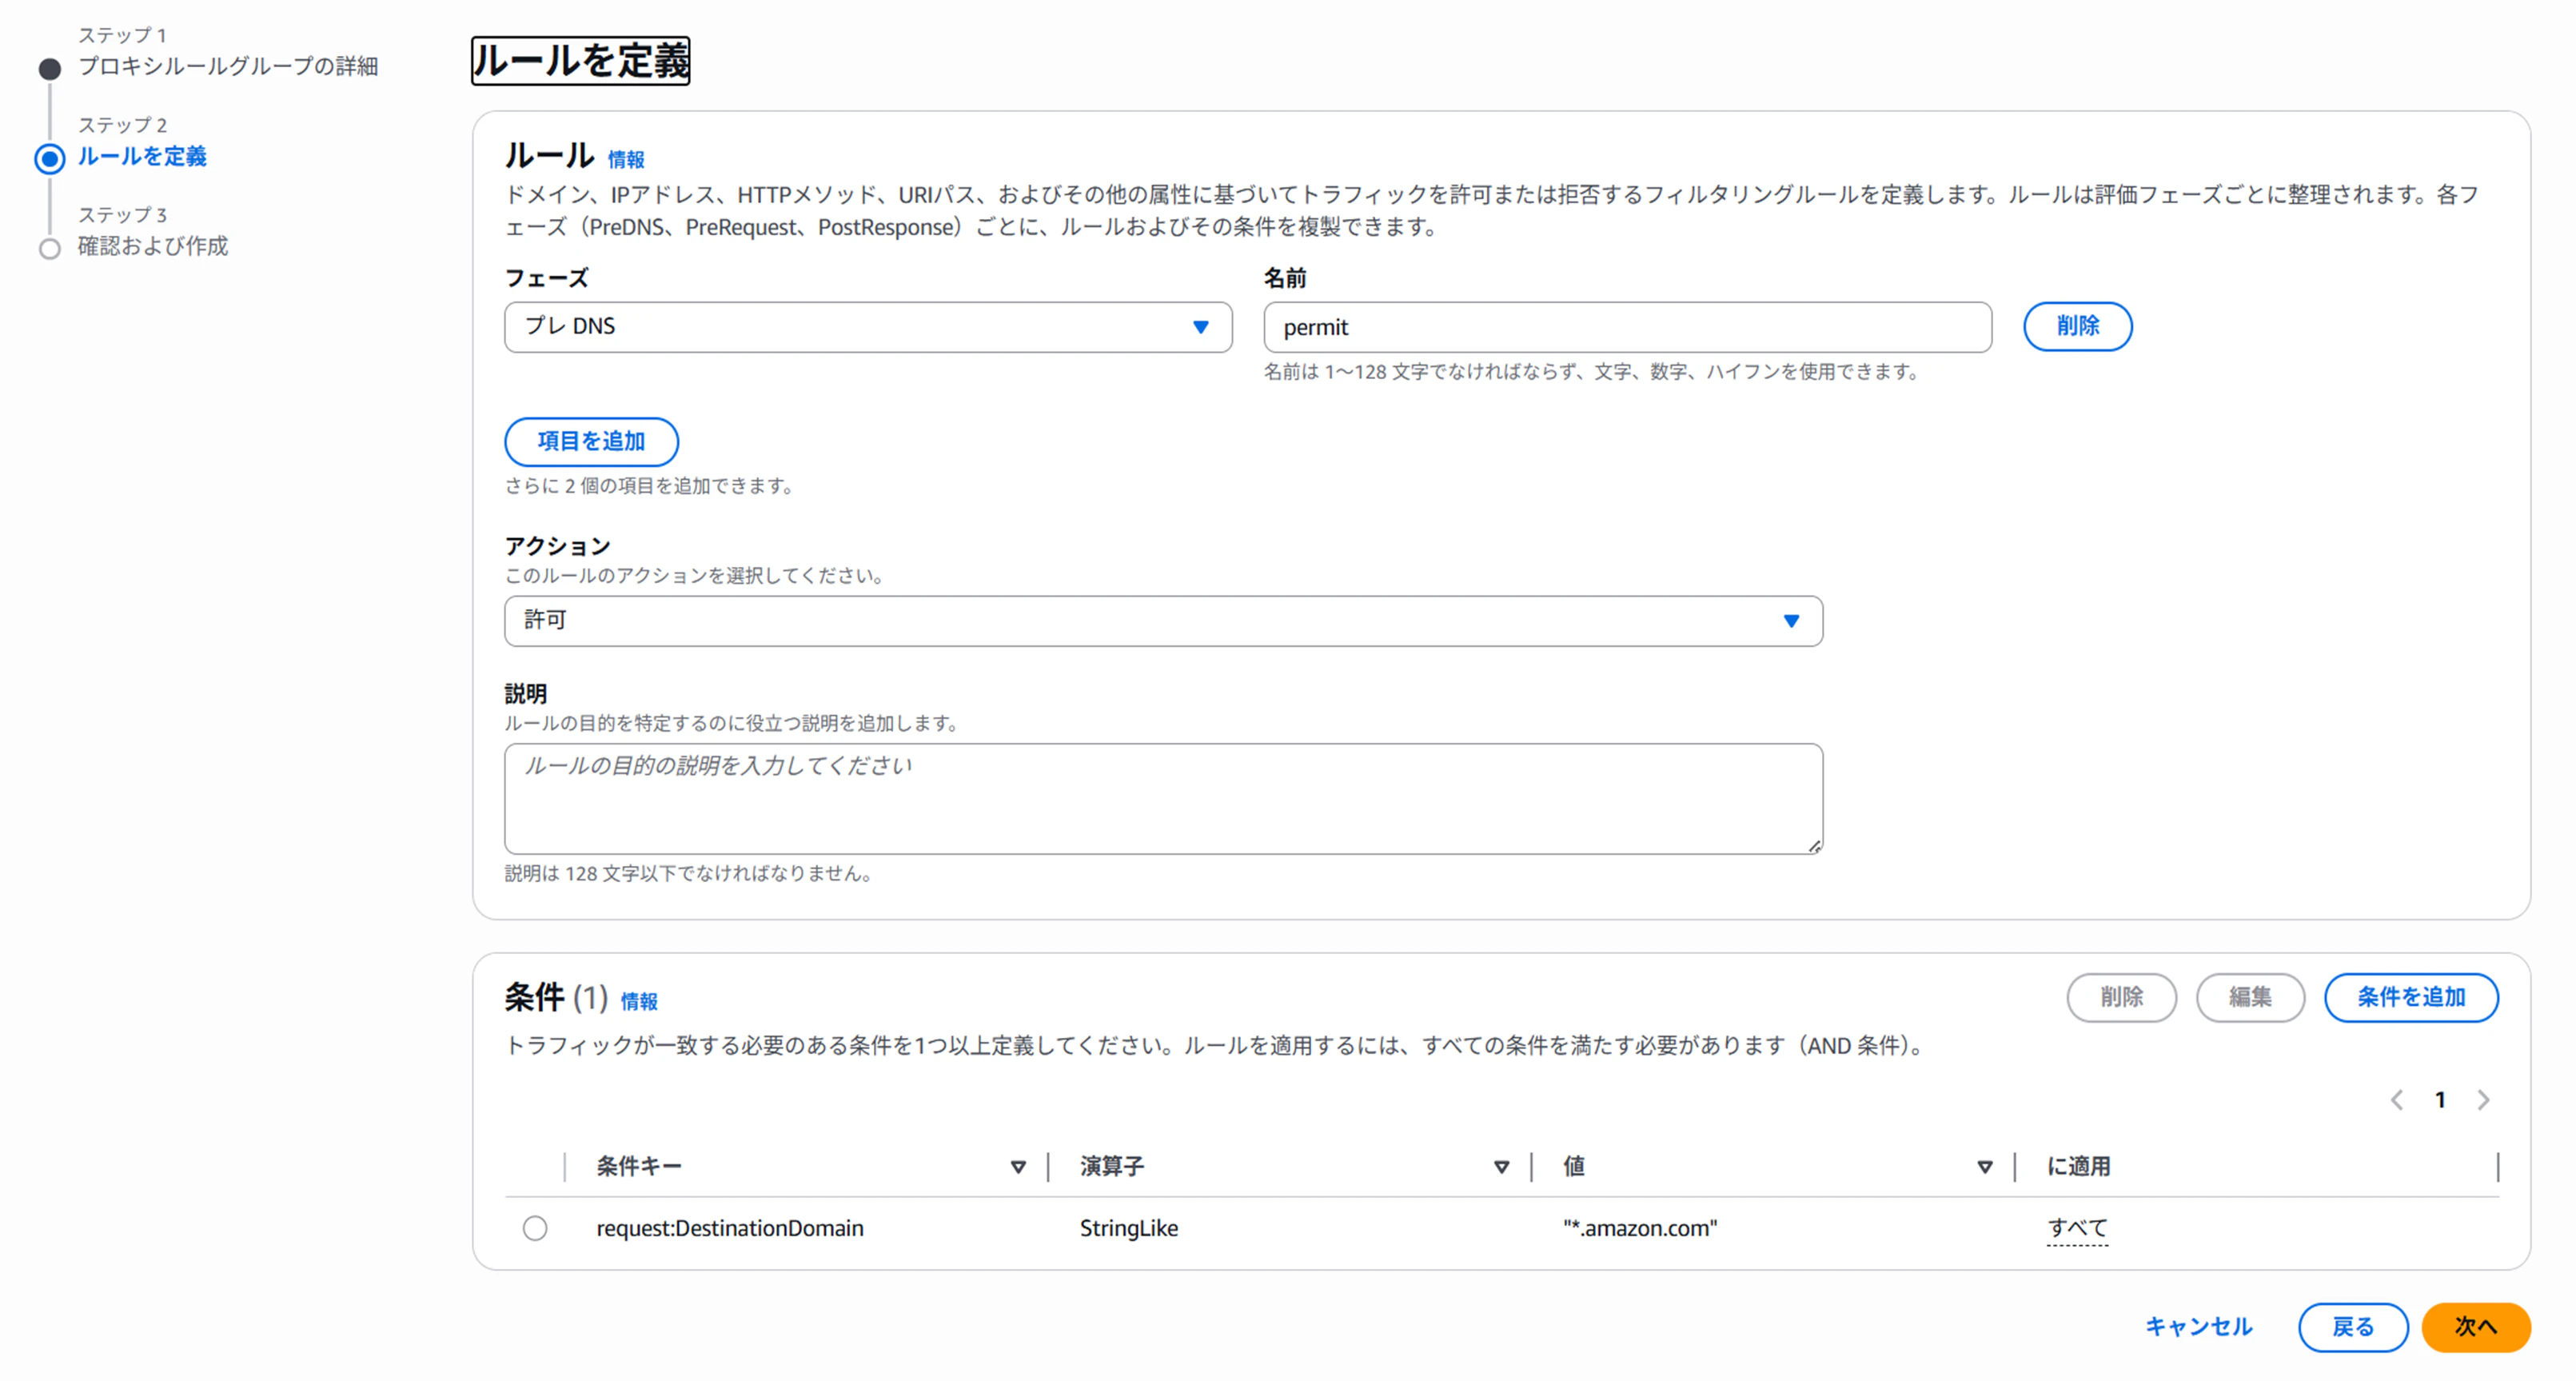Click 次へ to proceed

[x=2475, y=1327]
